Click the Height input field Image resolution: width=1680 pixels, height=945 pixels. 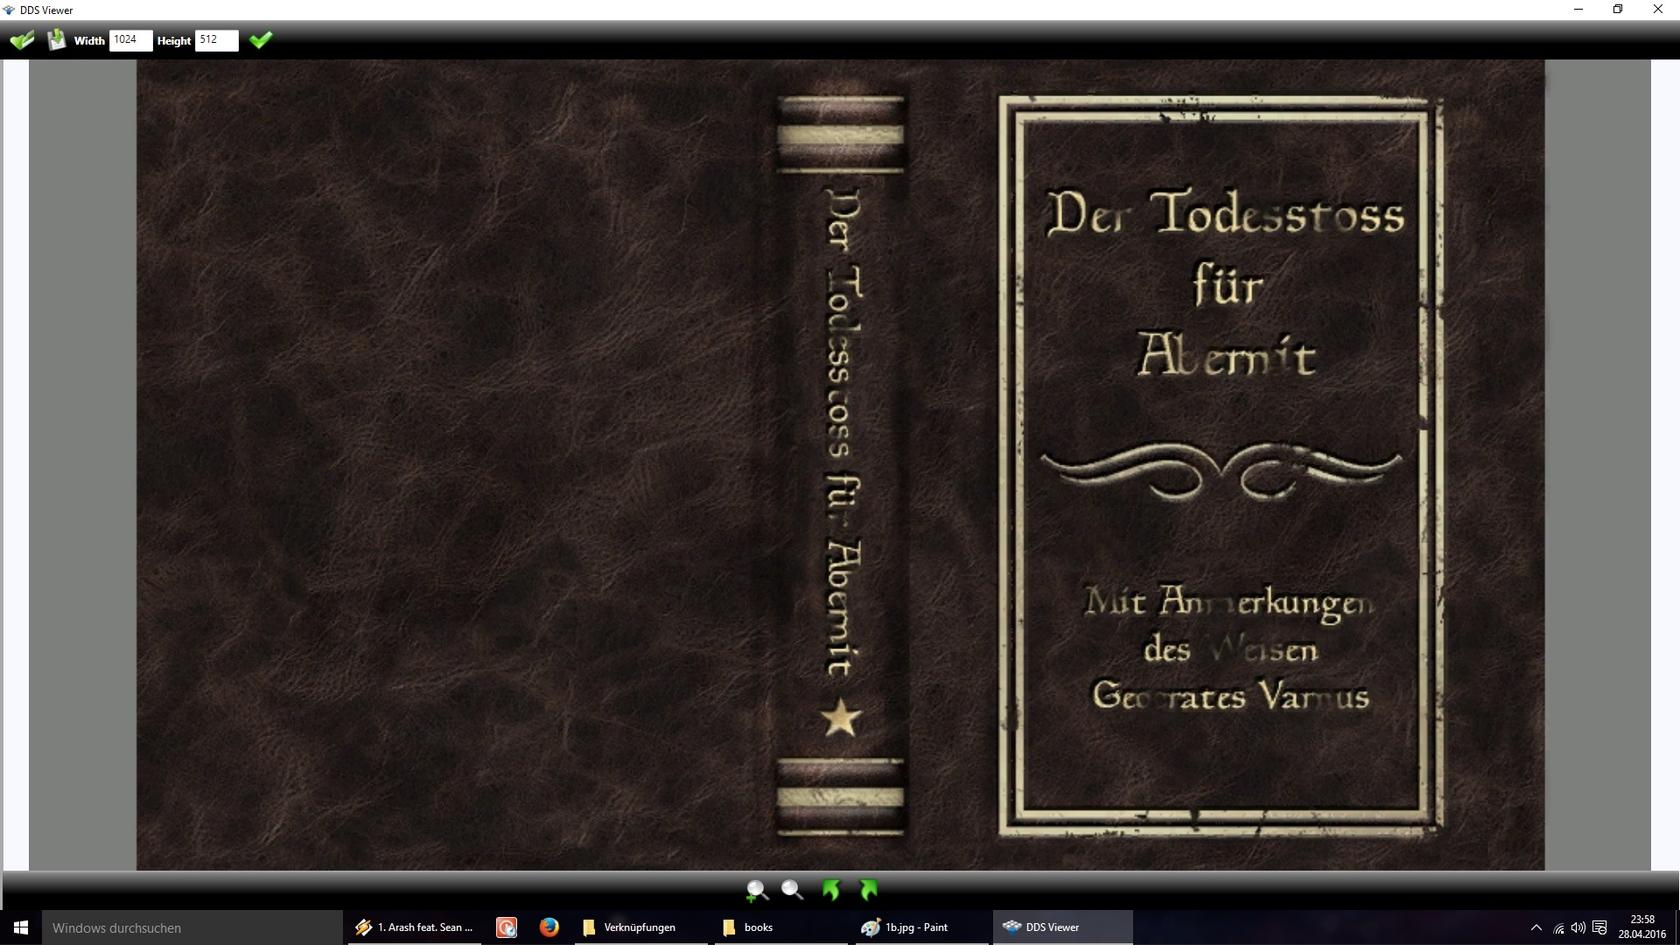(x=216, y=40)
